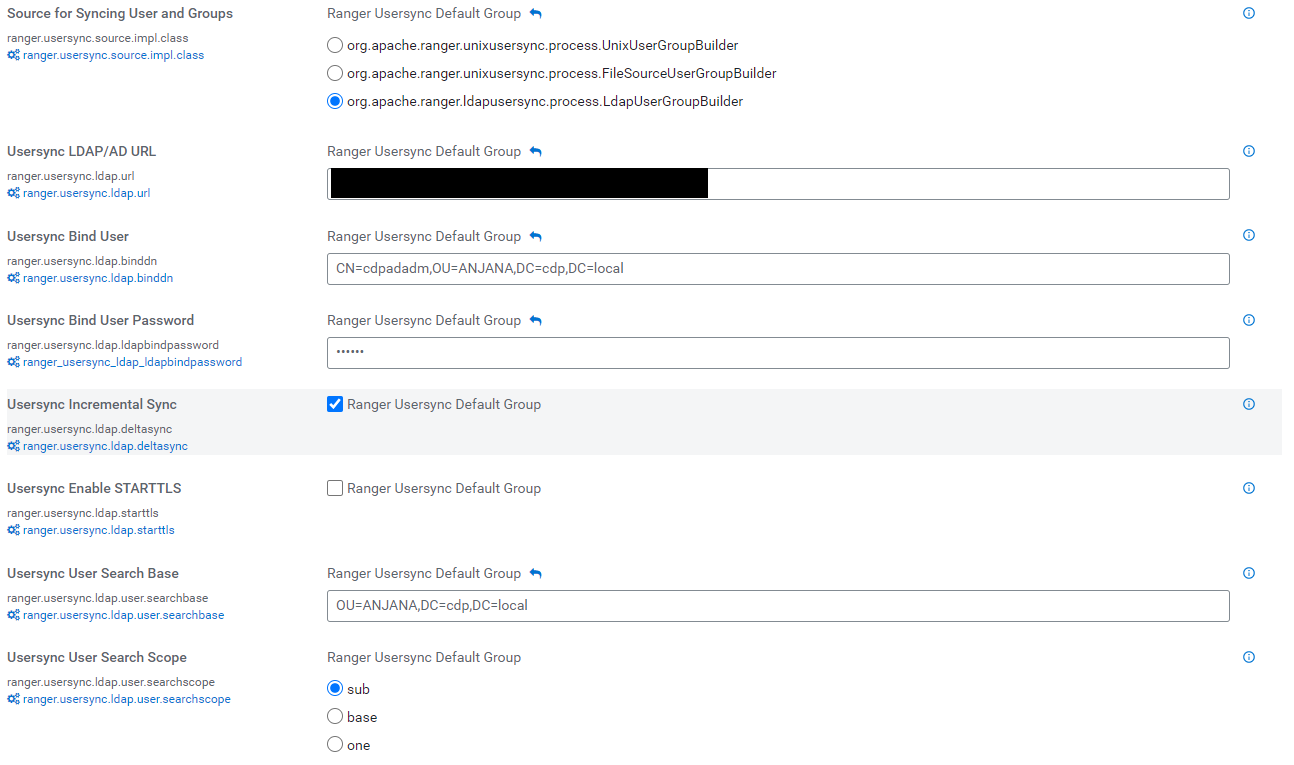This screenshot has width=1294, height=765.
Task: Open ranger.usersync.ldap.user.searchscope link
Action: (126, 700)
